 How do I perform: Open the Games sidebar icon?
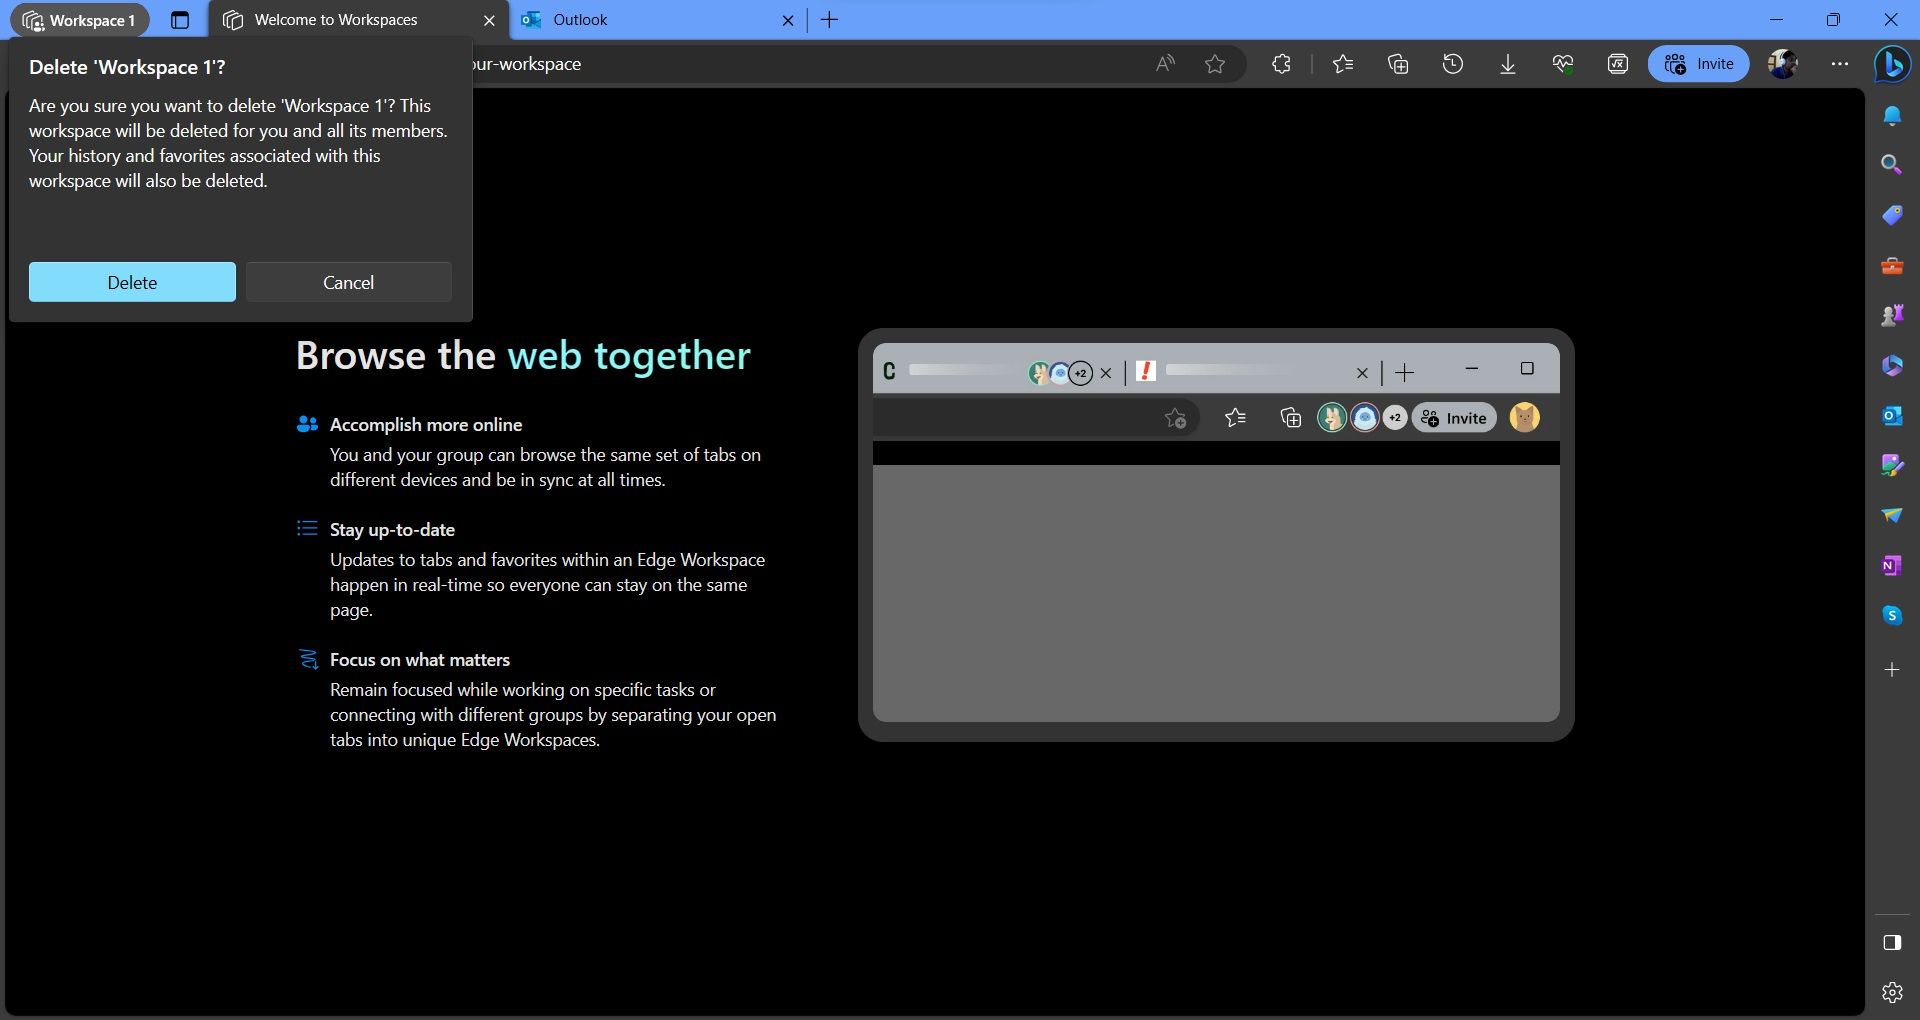coord(1891,314)
